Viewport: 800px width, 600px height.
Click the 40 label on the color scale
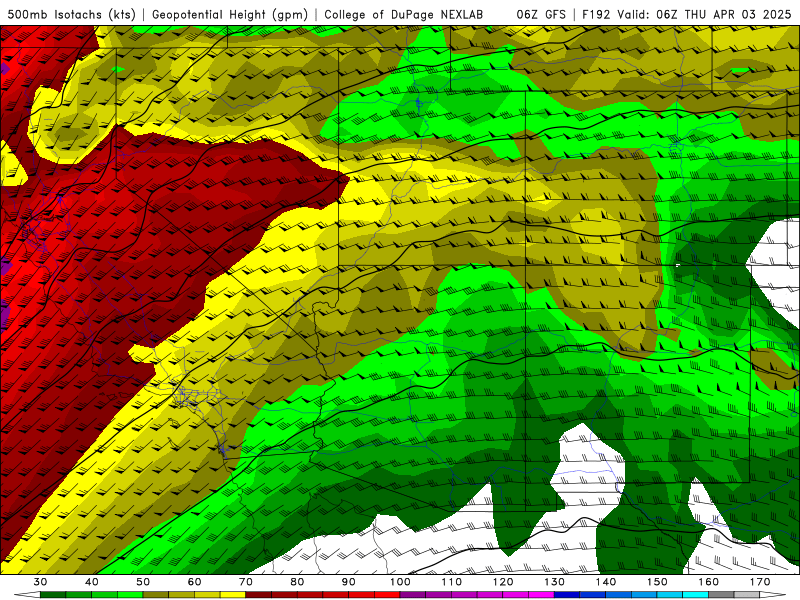[x=92, y=582]
